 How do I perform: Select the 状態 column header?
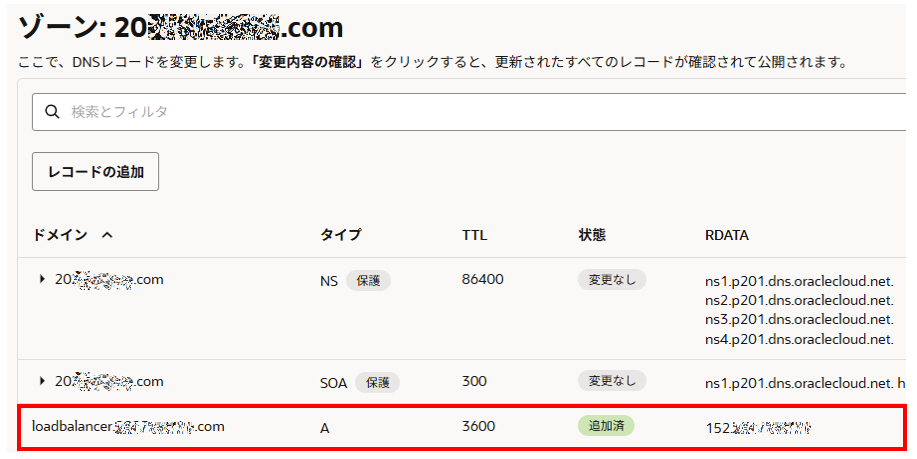coord(592,235)
